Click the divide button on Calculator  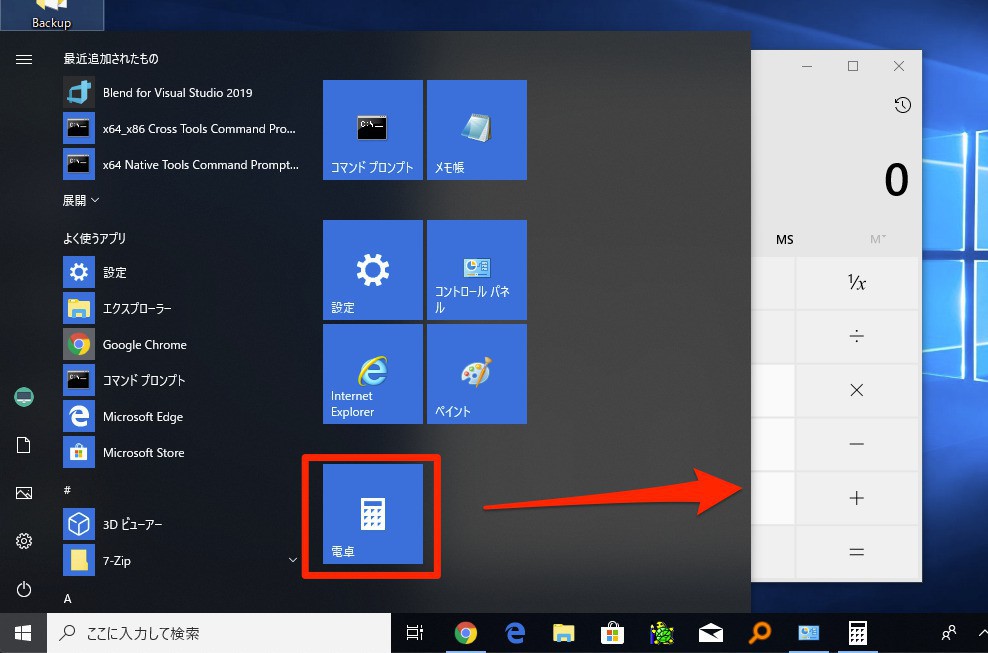(x=856, y=337)
